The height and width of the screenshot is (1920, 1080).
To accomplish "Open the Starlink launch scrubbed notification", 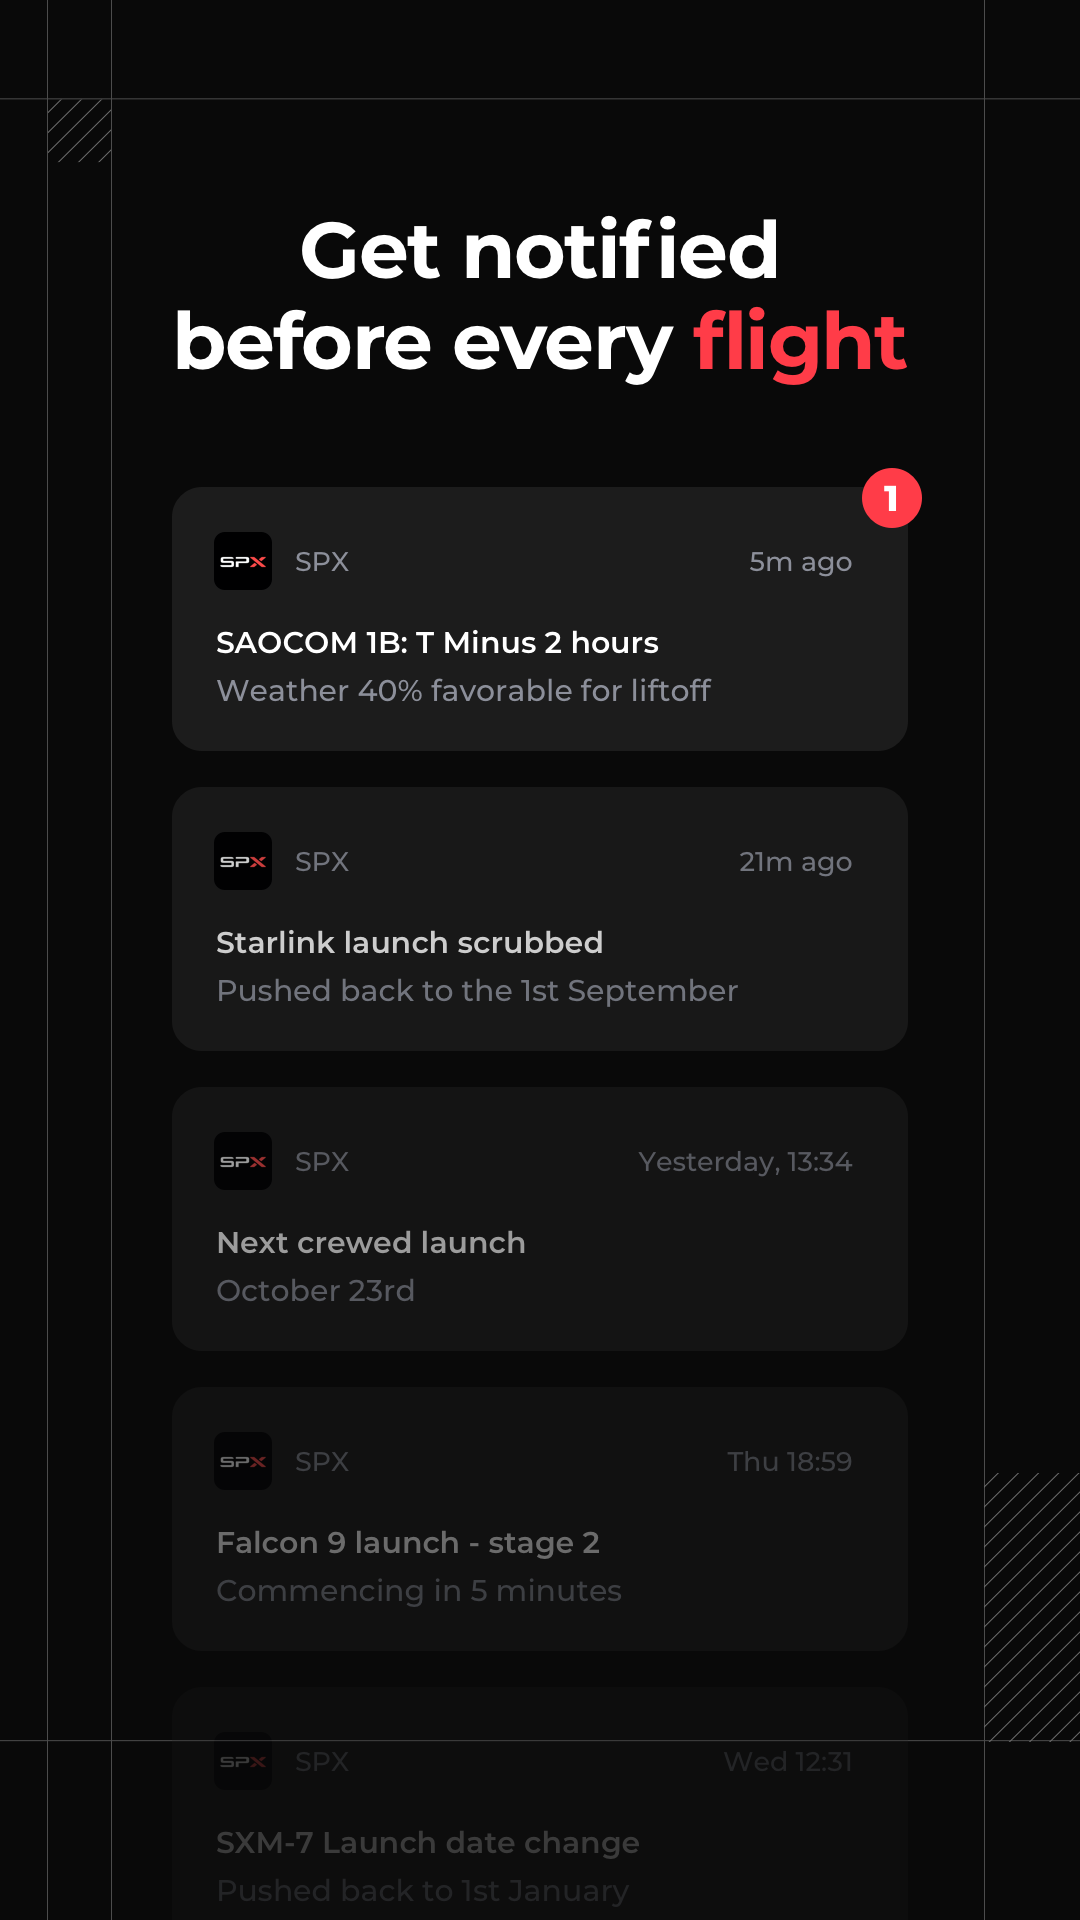I will [x=409, y=942].
